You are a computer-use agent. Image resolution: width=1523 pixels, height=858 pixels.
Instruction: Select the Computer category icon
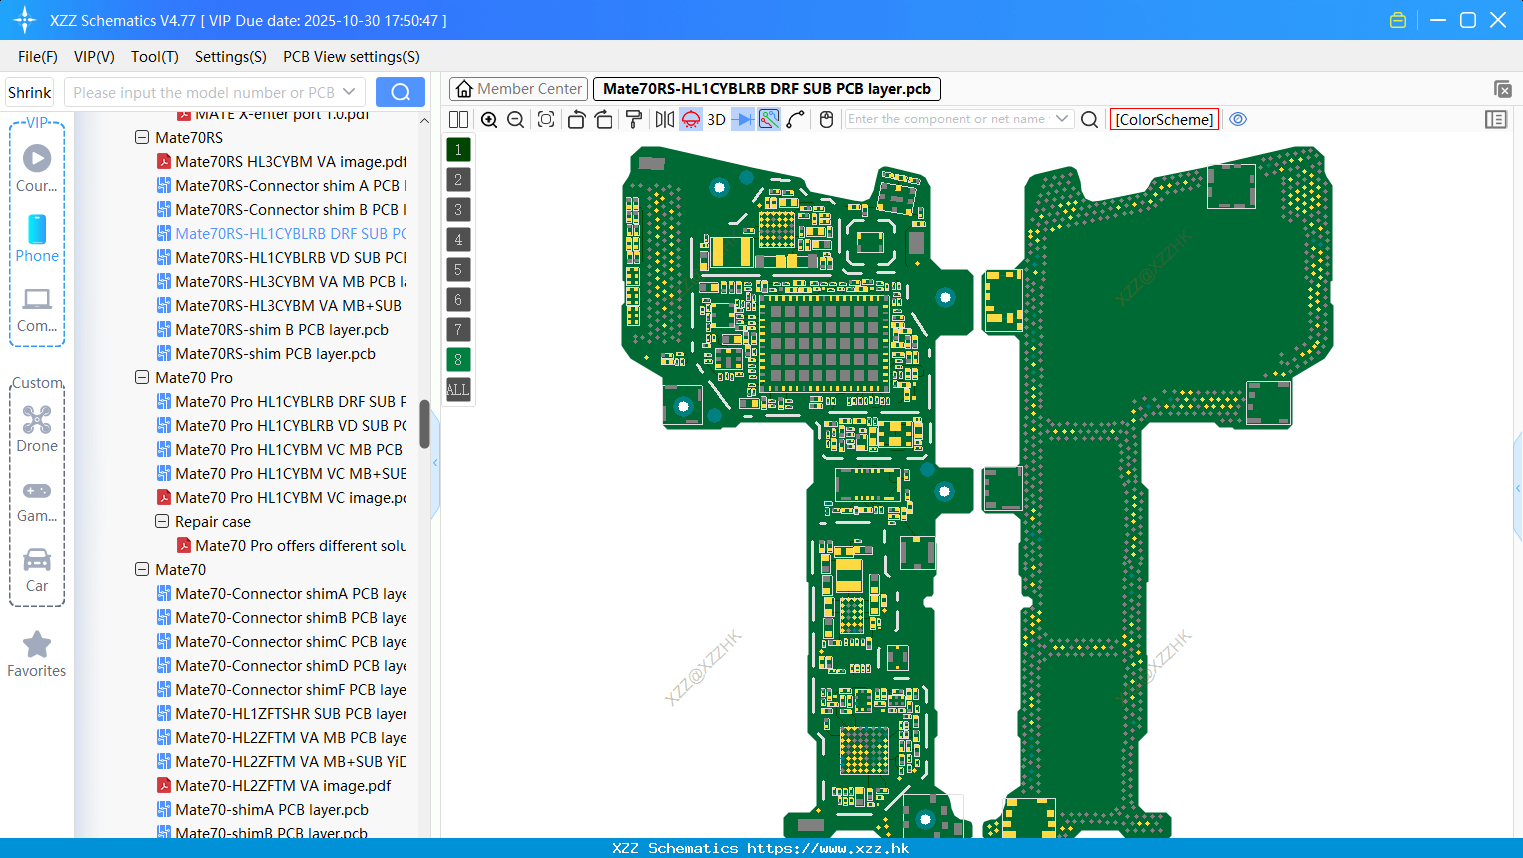click(37, 309)
